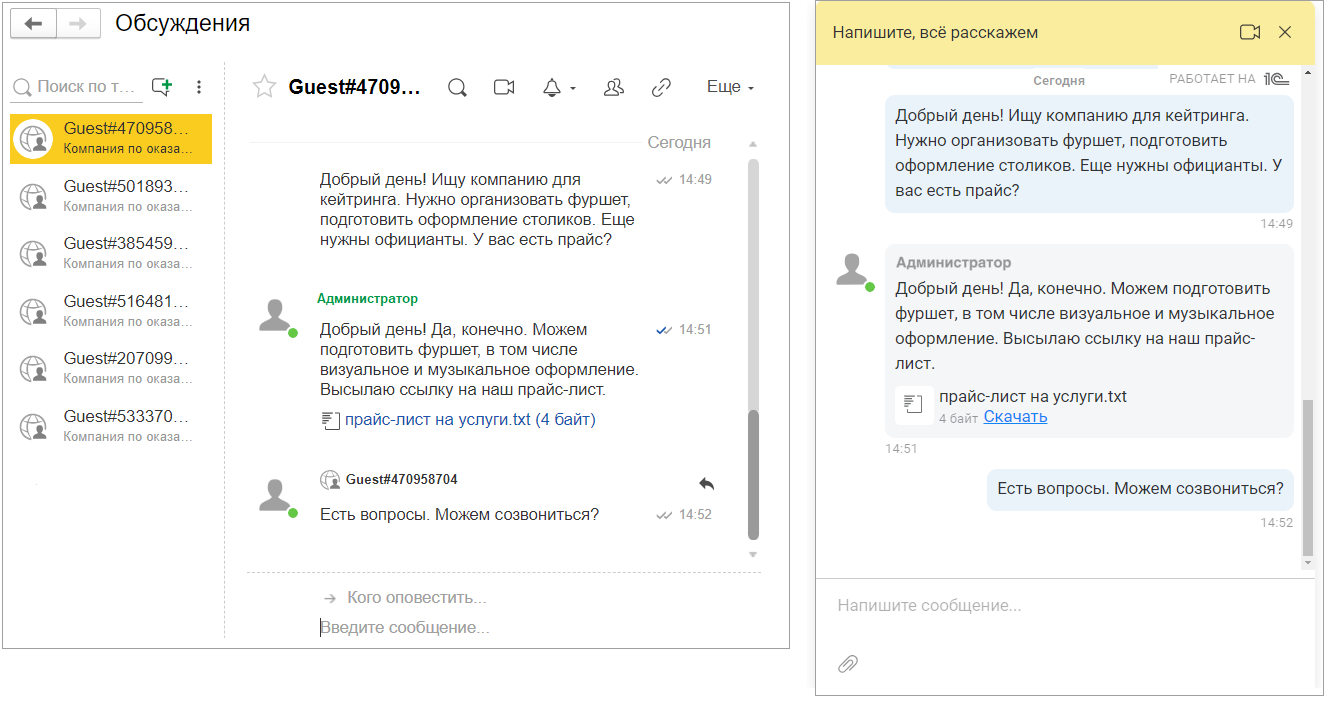Attach a file with the paperclip icon
The image size is (1331, 702).
[848, 663]
